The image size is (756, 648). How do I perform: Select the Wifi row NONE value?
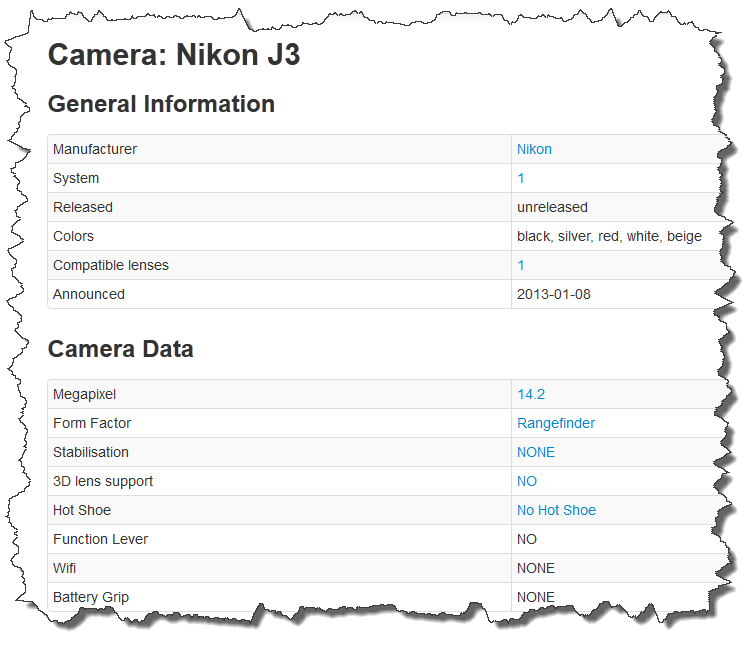pyautogui.click(x=536, y=568)
